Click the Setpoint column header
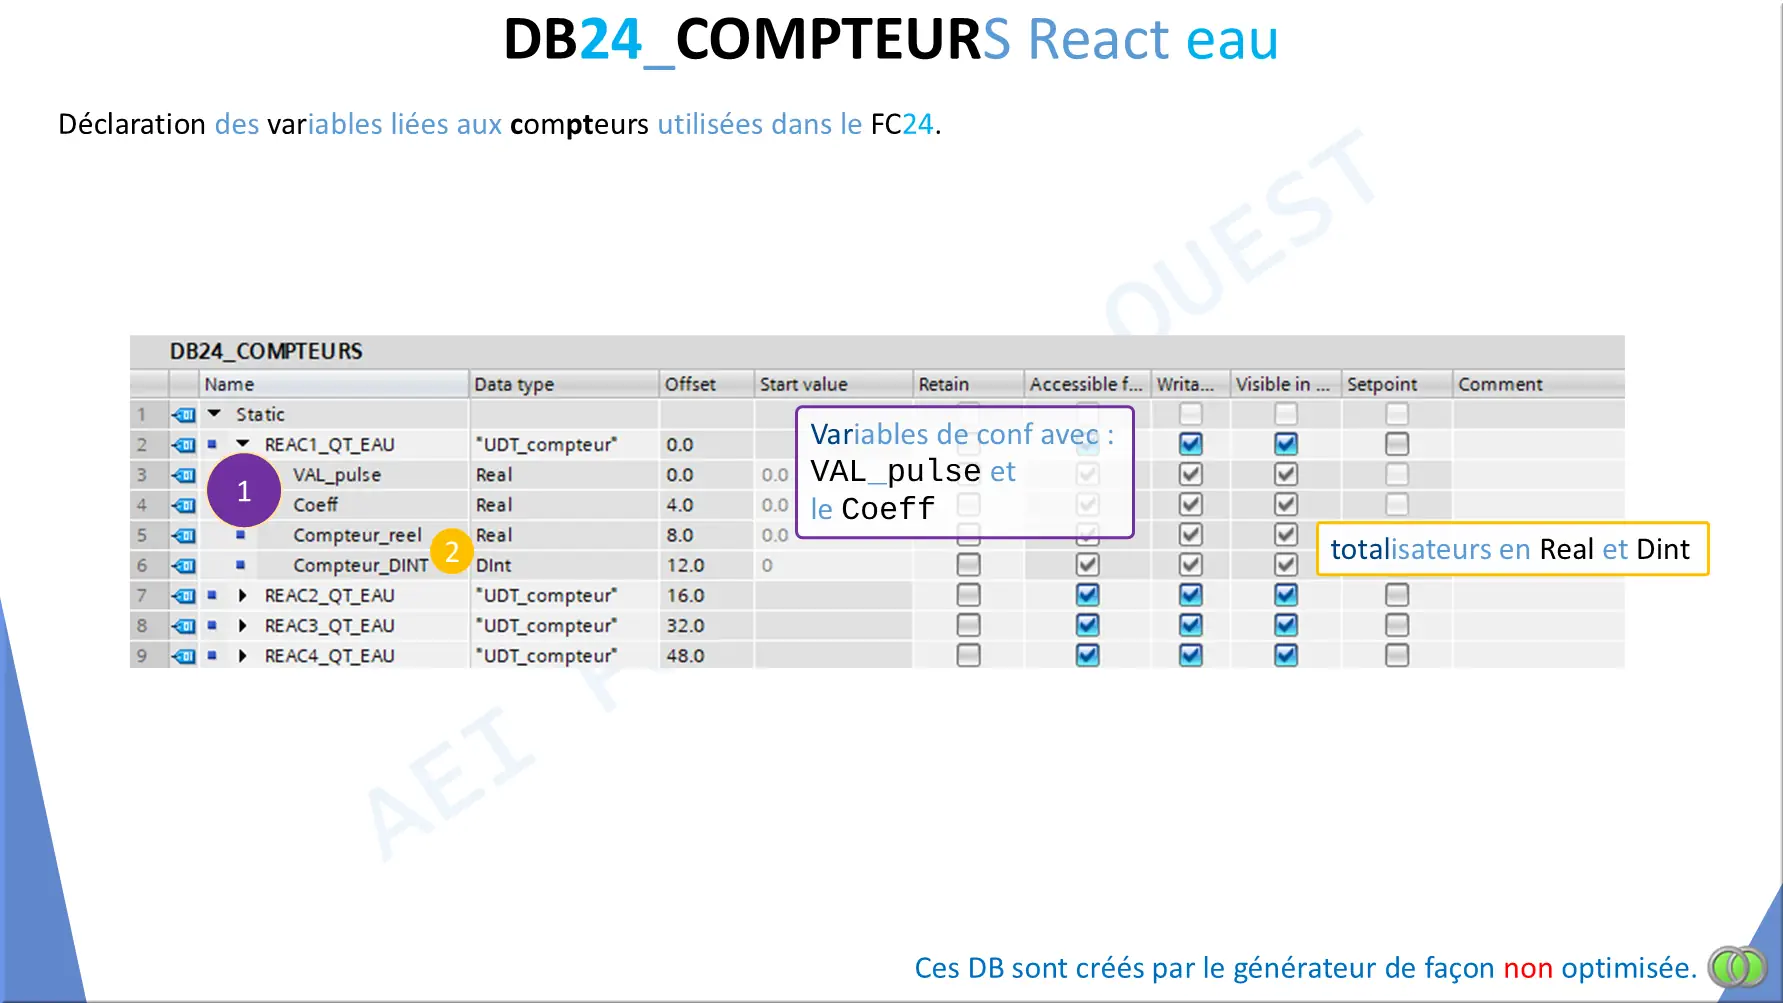The width and height of the screenshot is (1783, 1003). tap(1397, 384)
